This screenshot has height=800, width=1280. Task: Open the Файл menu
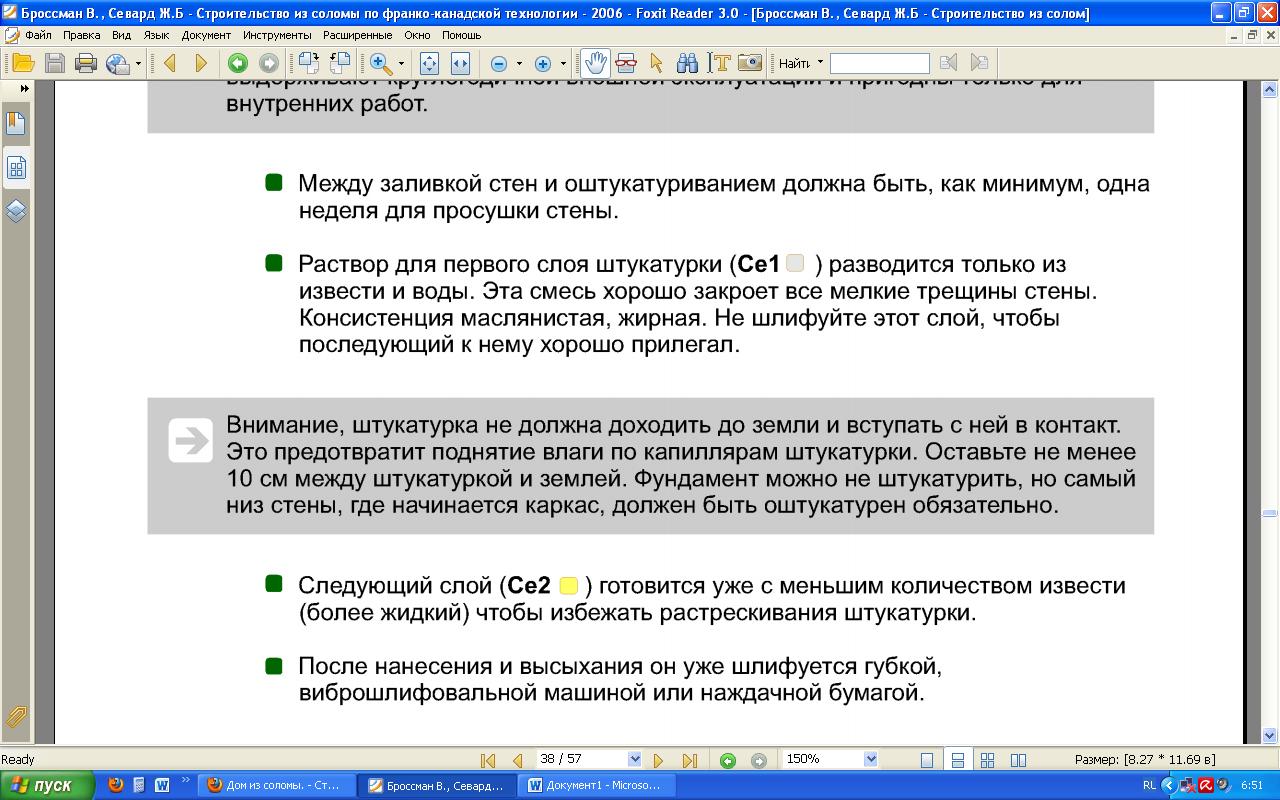pos(38,35)
